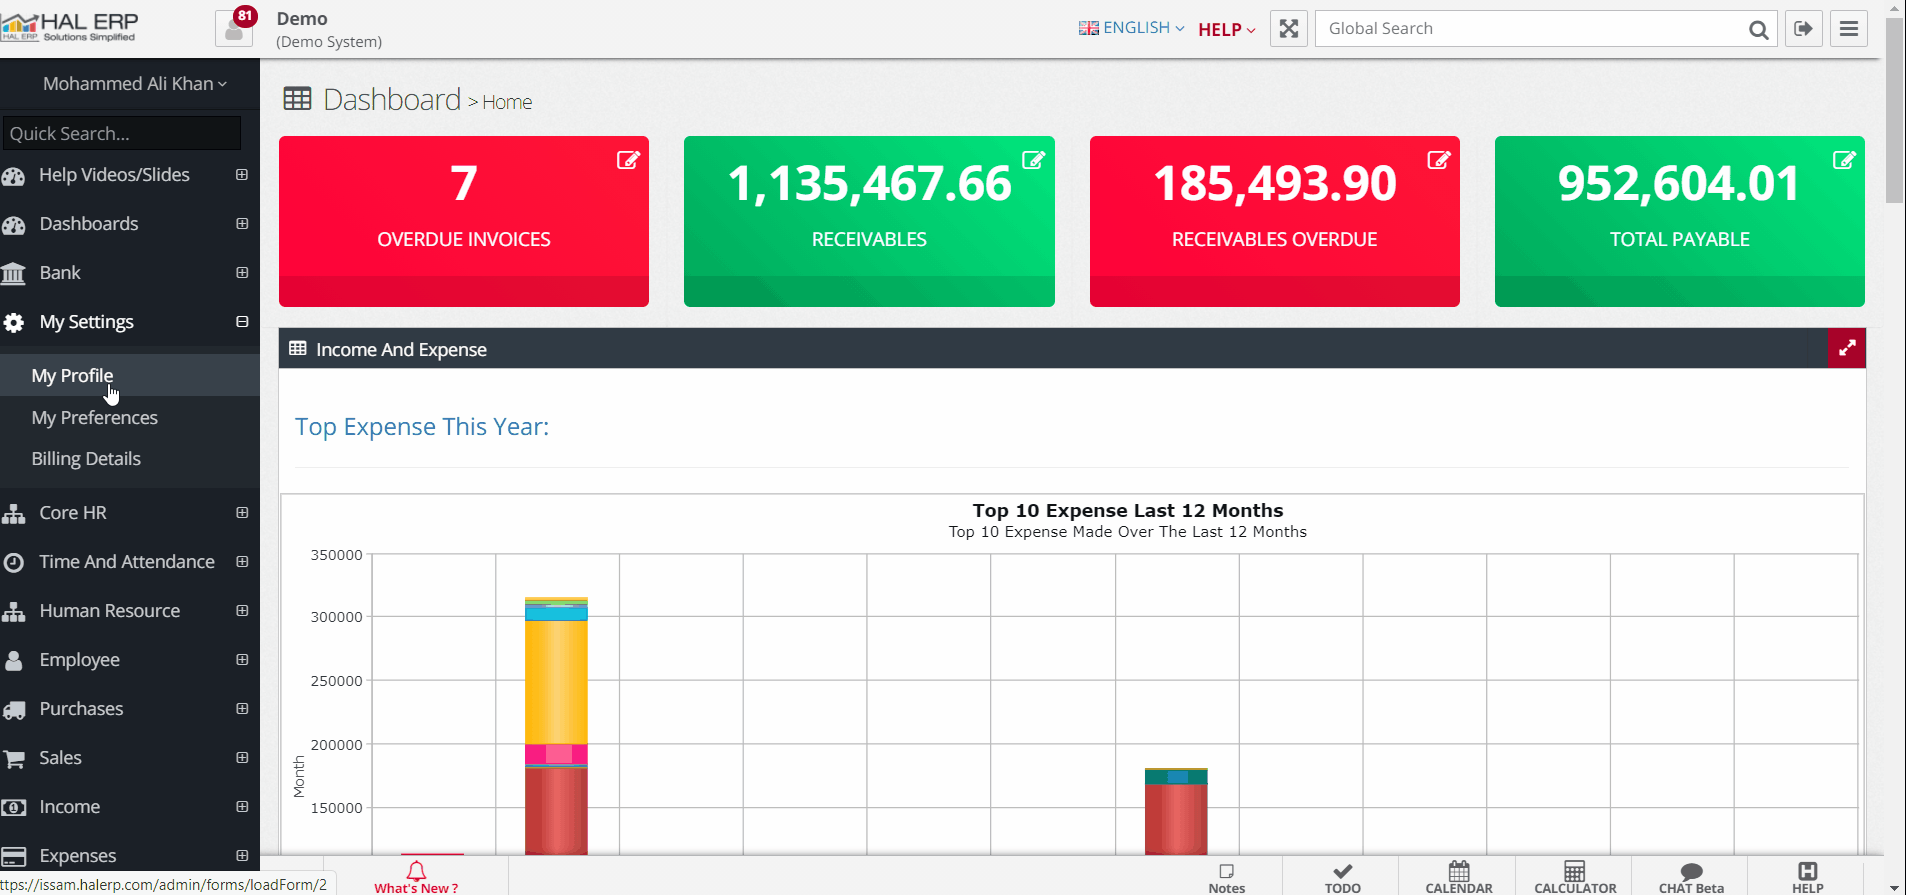Click the teal segment of shorter bar

[x=1176, y=777]
